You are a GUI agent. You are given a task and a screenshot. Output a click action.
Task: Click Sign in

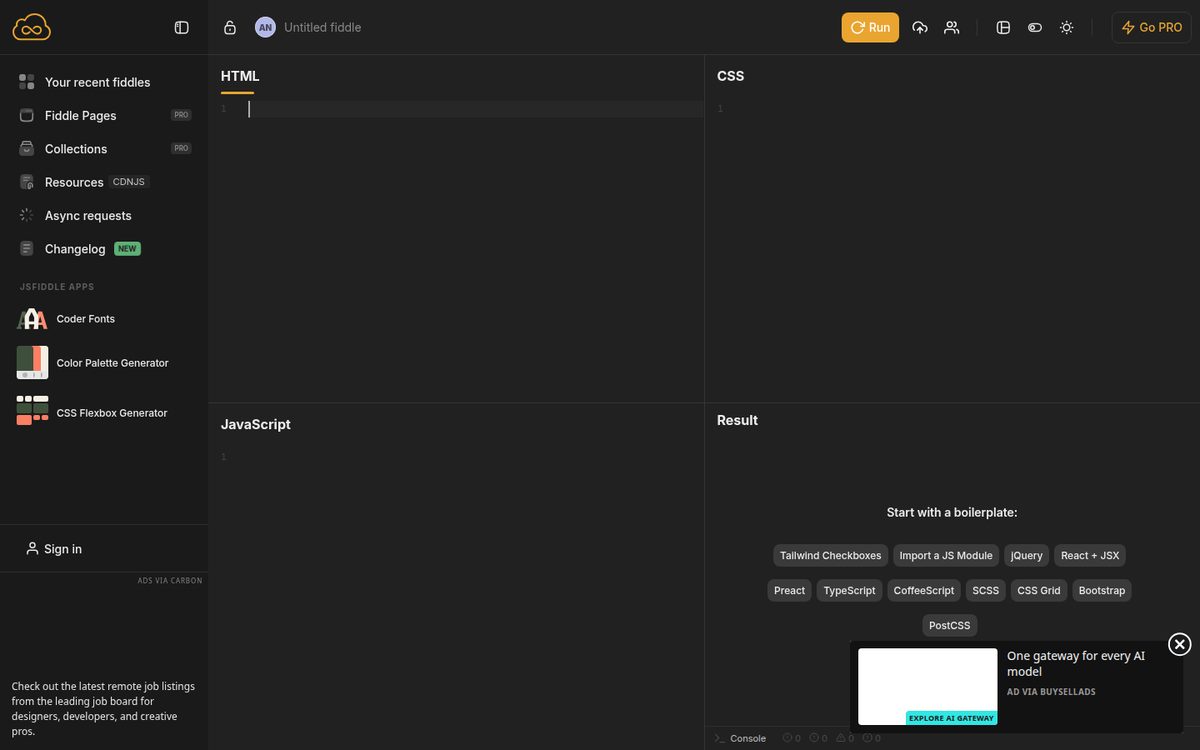click(x=54, y=549)
